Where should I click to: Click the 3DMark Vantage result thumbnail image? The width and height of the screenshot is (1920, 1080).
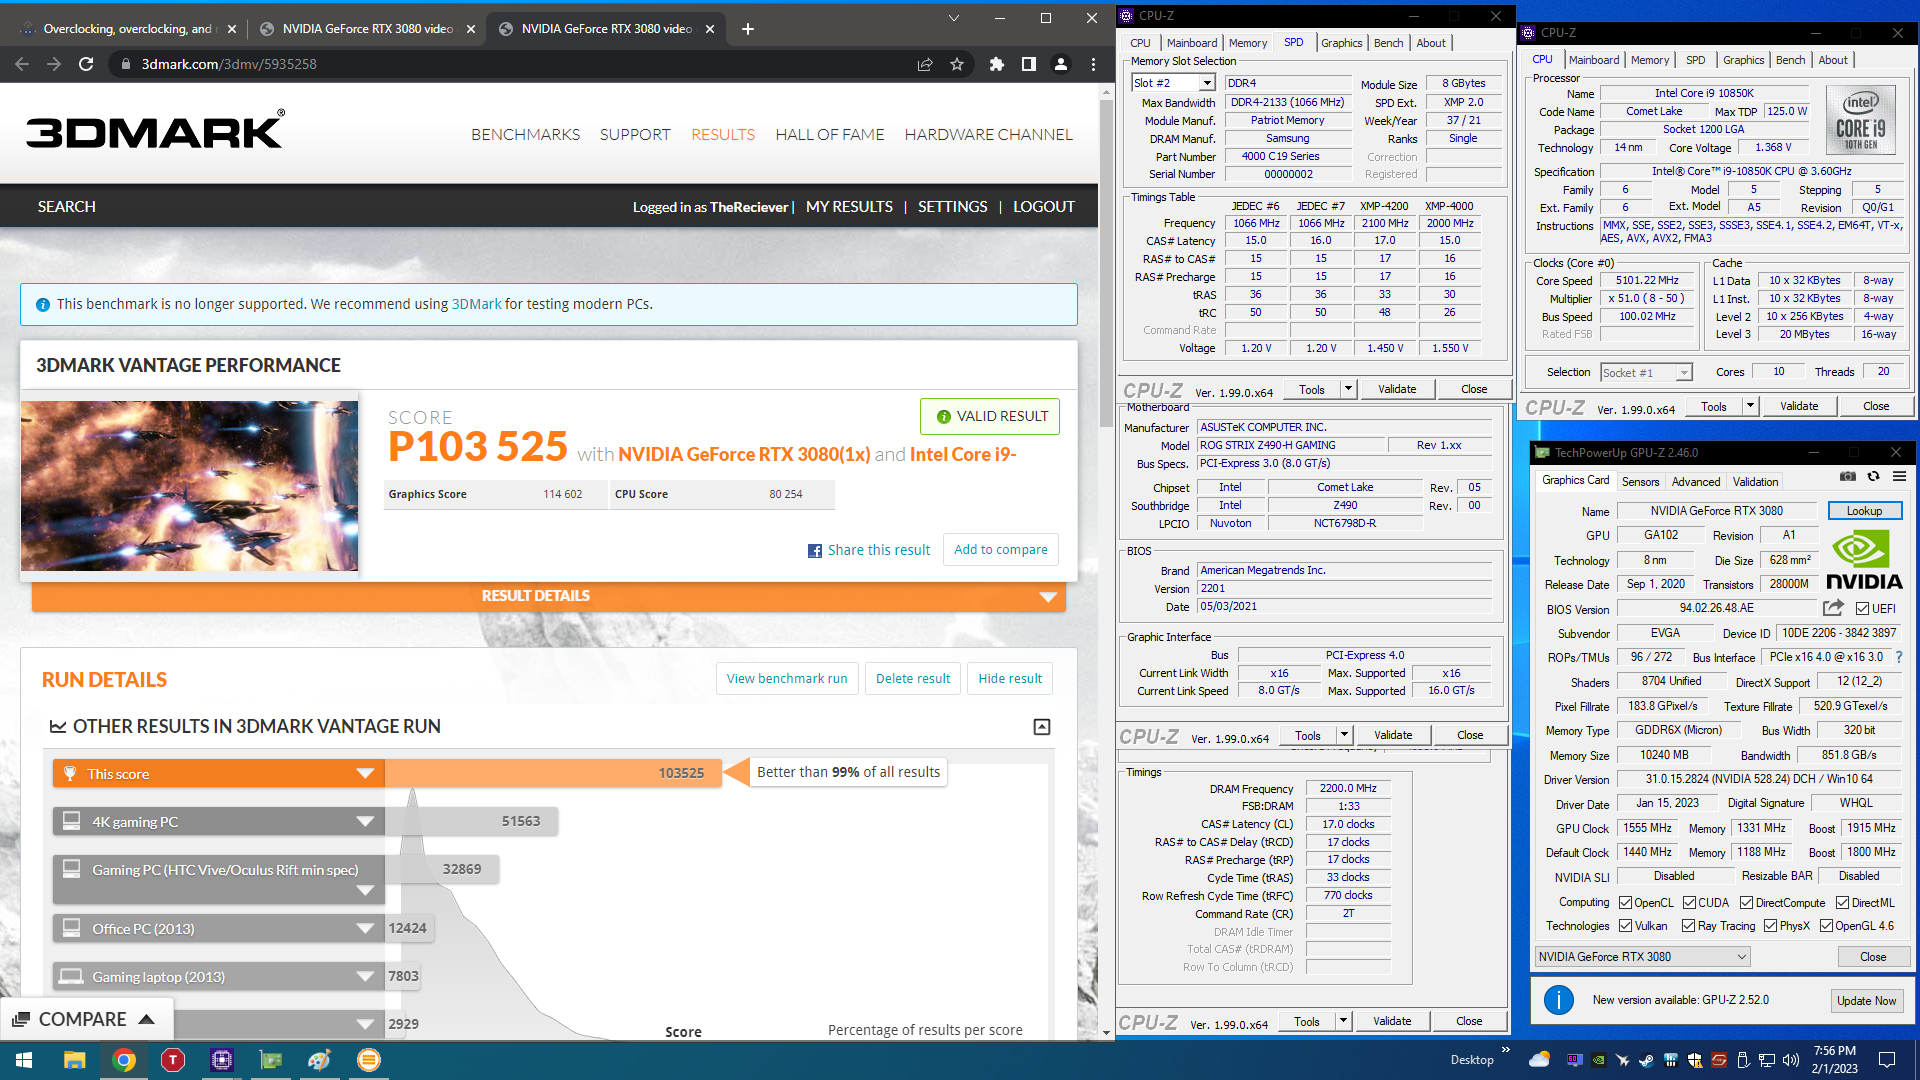coord(189,486)
